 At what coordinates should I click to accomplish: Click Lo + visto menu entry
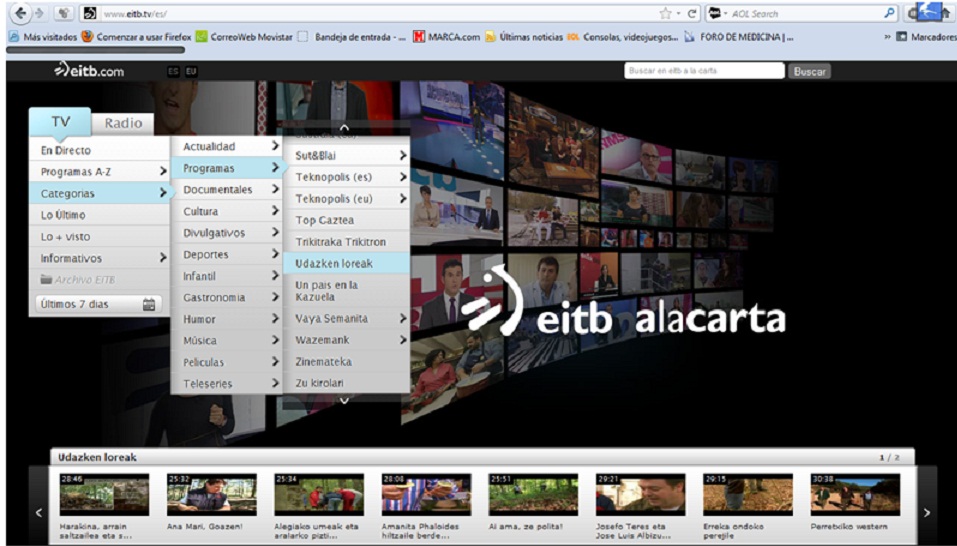[x=99, y=237]
